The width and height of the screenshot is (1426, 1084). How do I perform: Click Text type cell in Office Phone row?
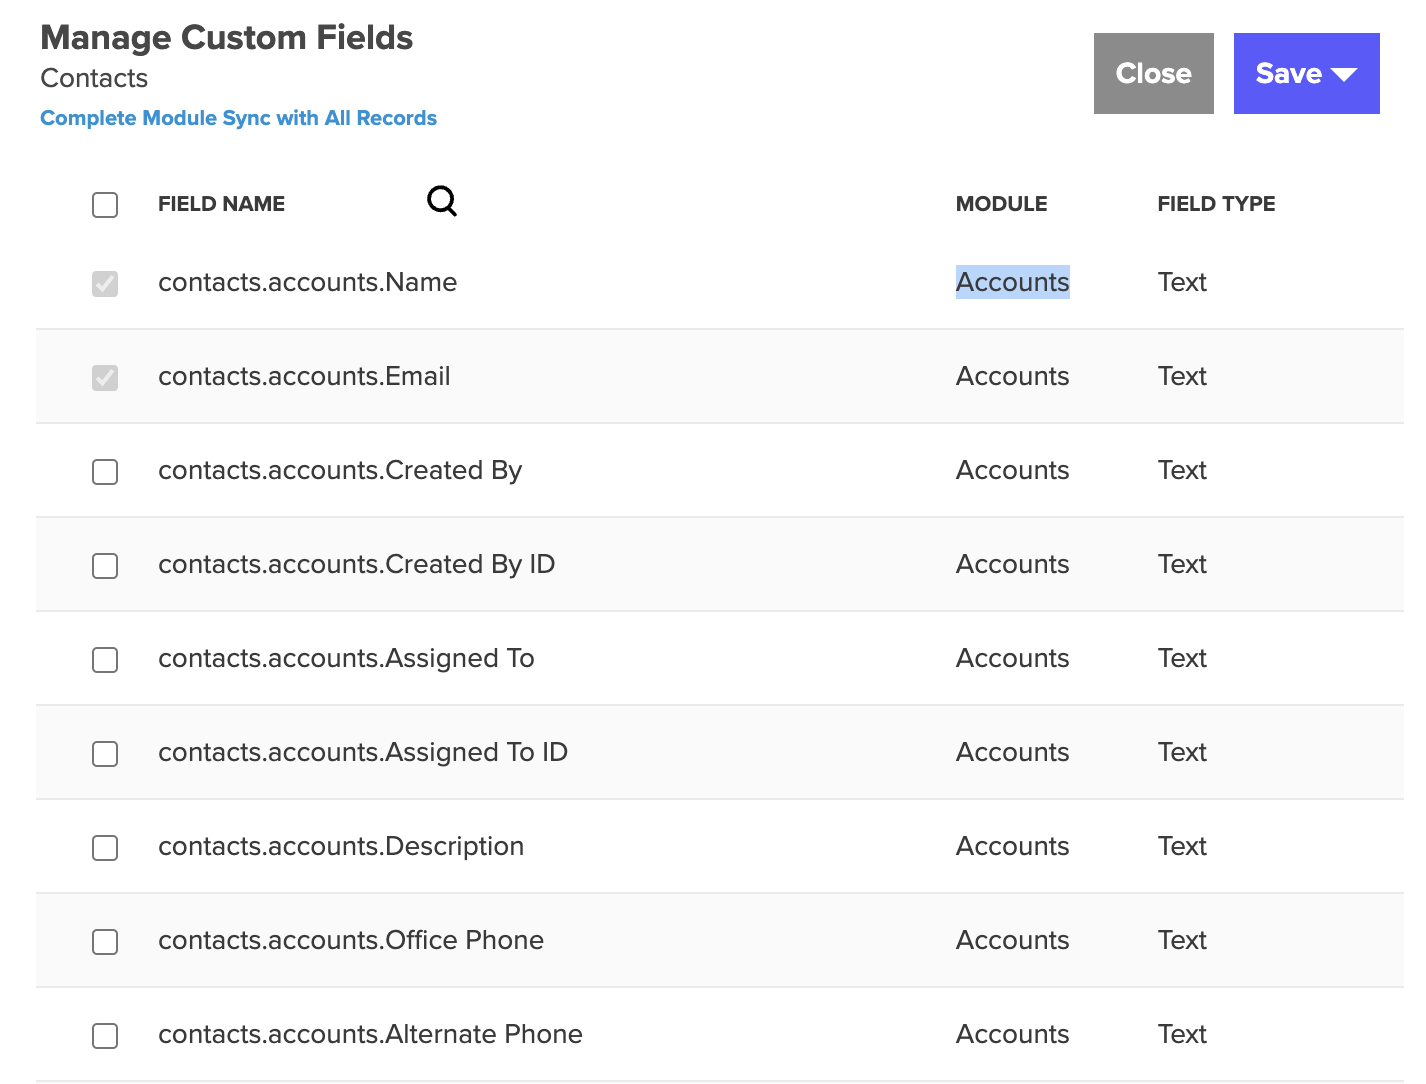coord(1182,940)
